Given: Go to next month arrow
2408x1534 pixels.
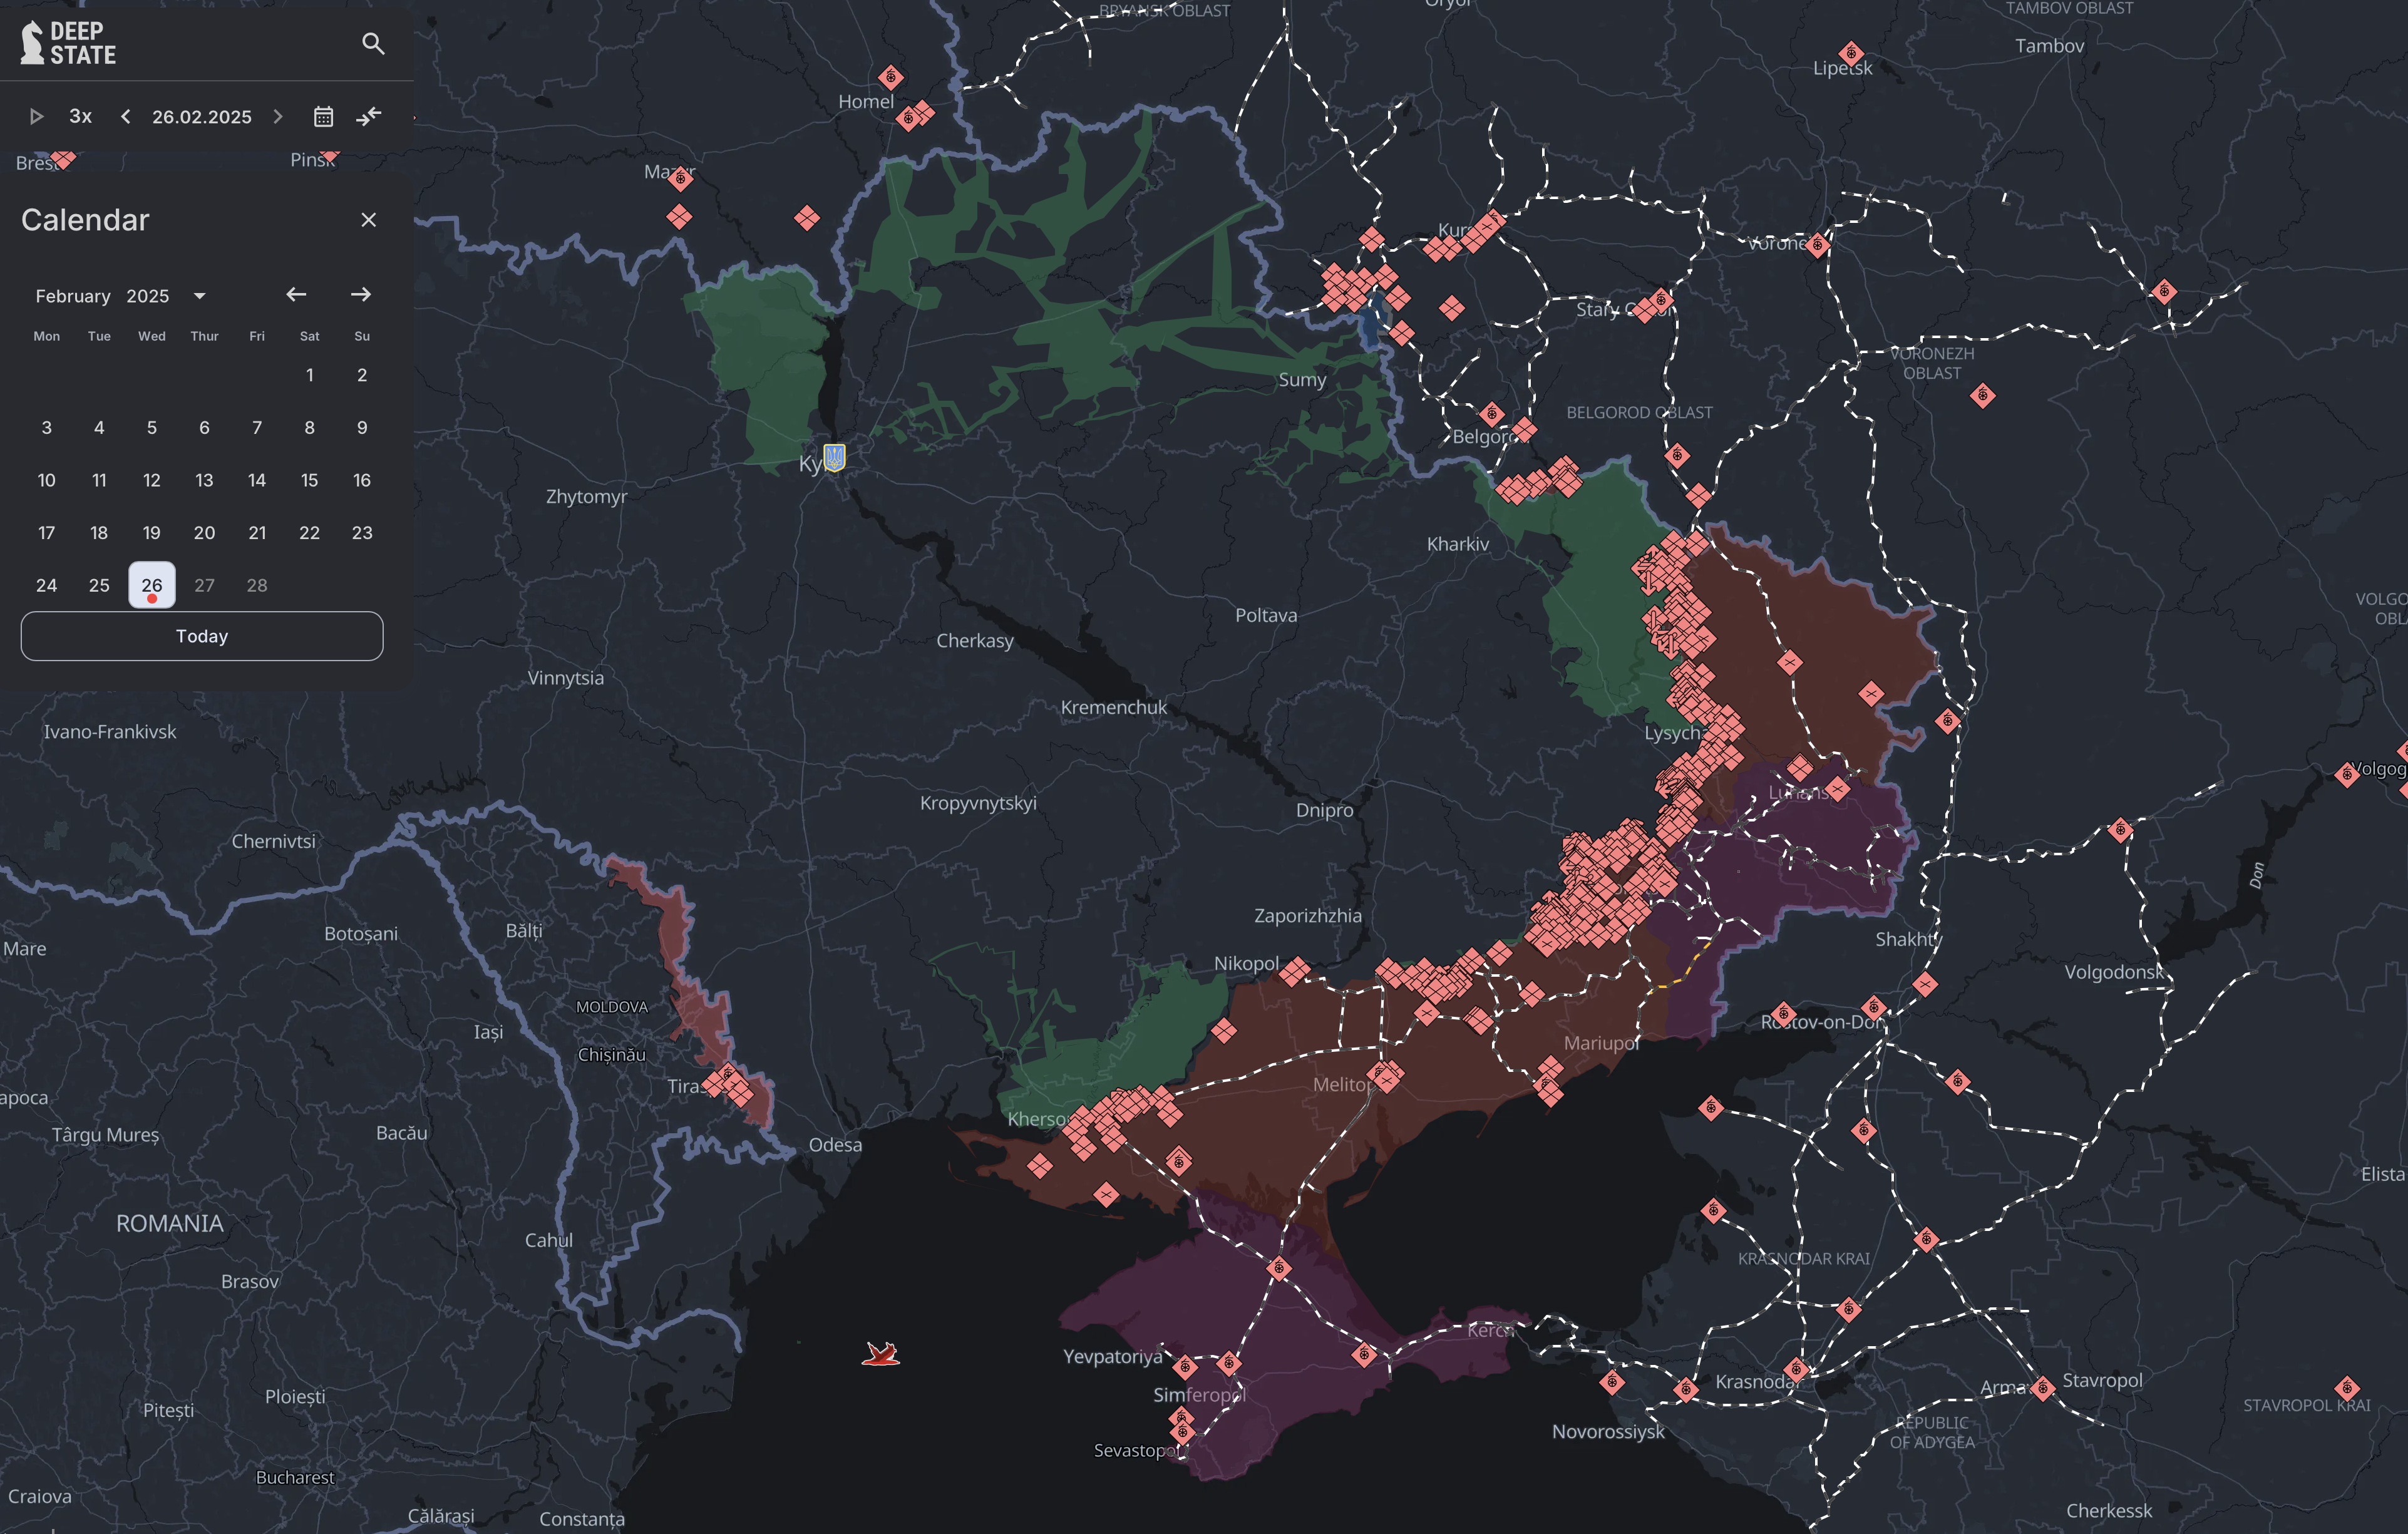Looking at the screenshot, I should pos(361,294).
